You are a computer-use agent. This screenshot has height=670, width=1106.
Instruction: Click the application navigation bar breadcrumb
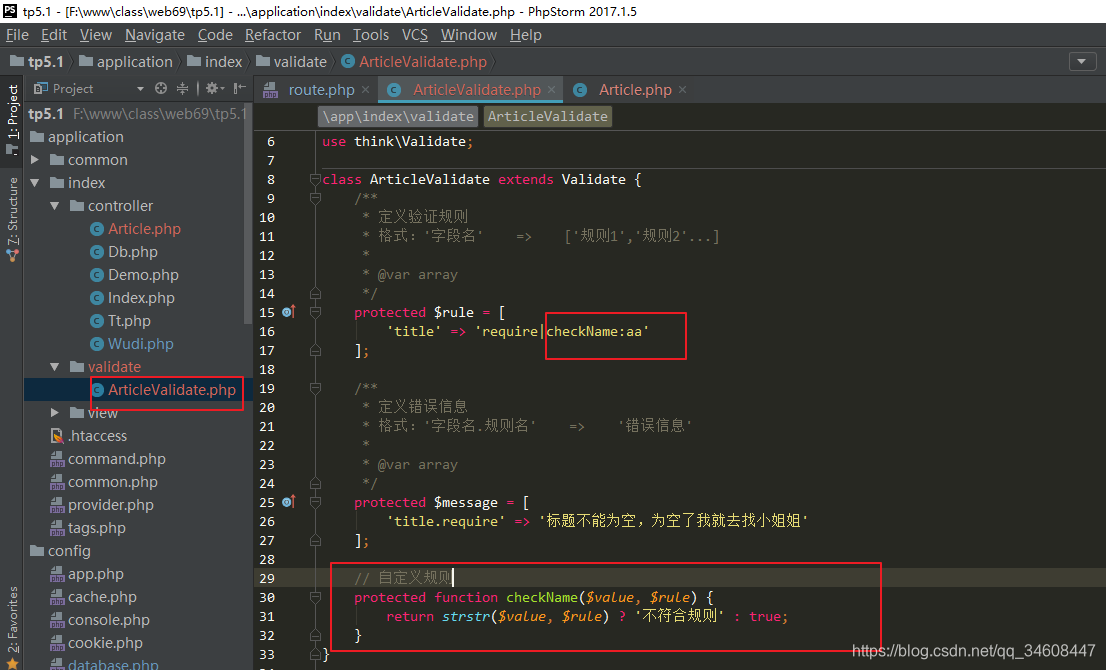pyautogui.click(x=126, y=62)
